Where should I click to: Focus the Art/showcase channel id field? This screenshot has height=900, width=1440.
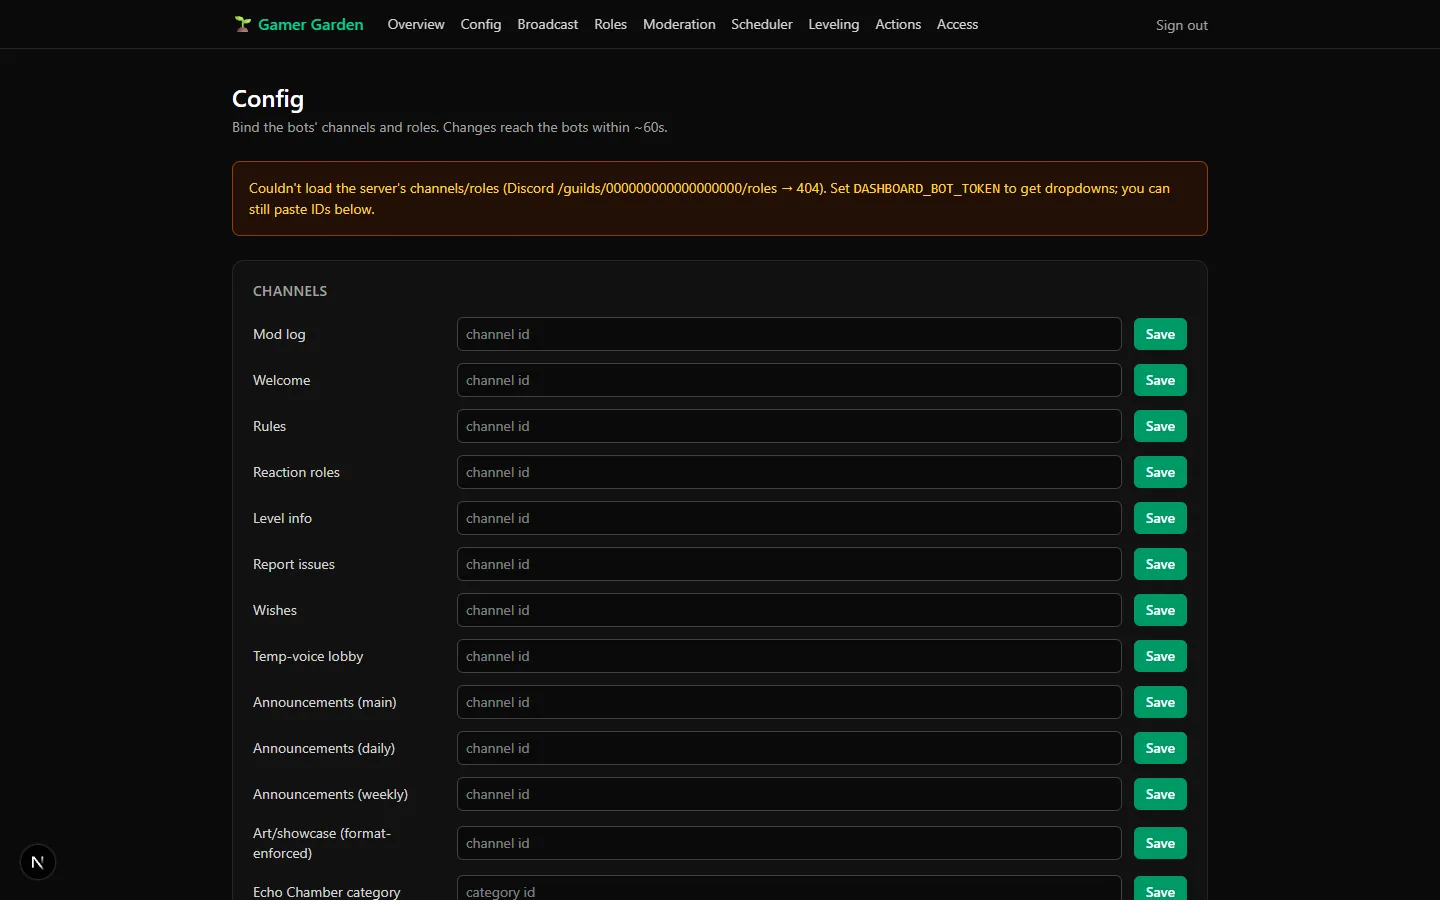click(x=789, y=843)
